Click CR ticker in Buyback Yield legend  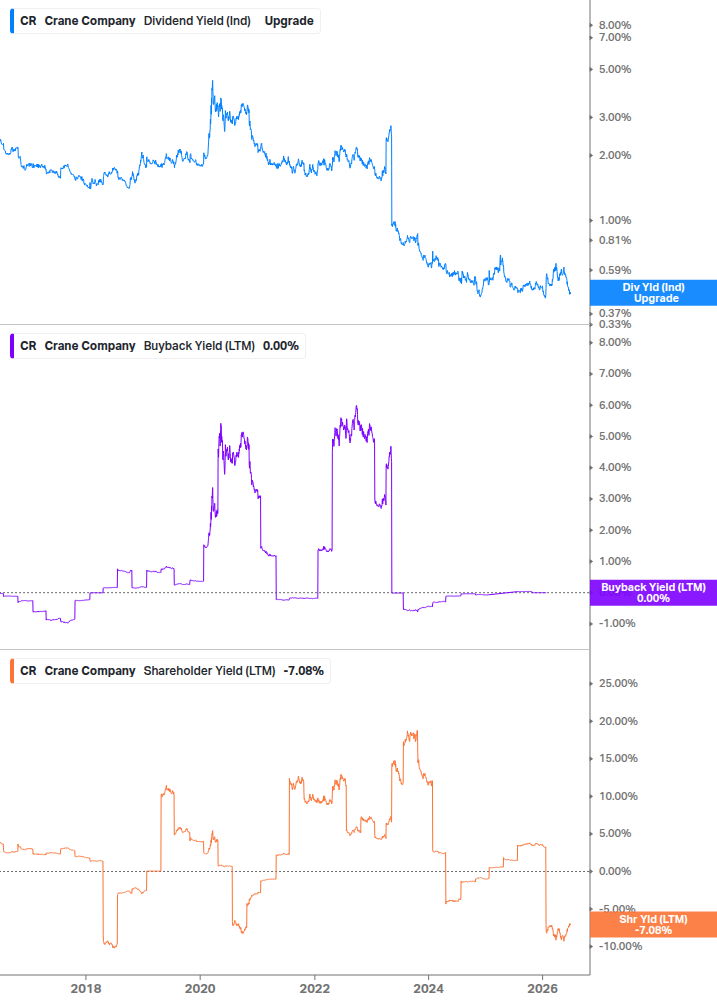pyautogui.click(x=28, y=346)
